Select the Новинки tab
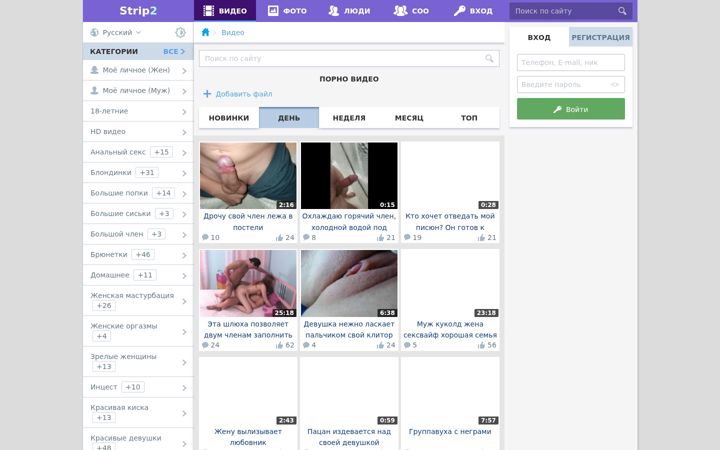The width and height of the screenshot is (720, 450). pyautogui.click(x=229, y=118)
